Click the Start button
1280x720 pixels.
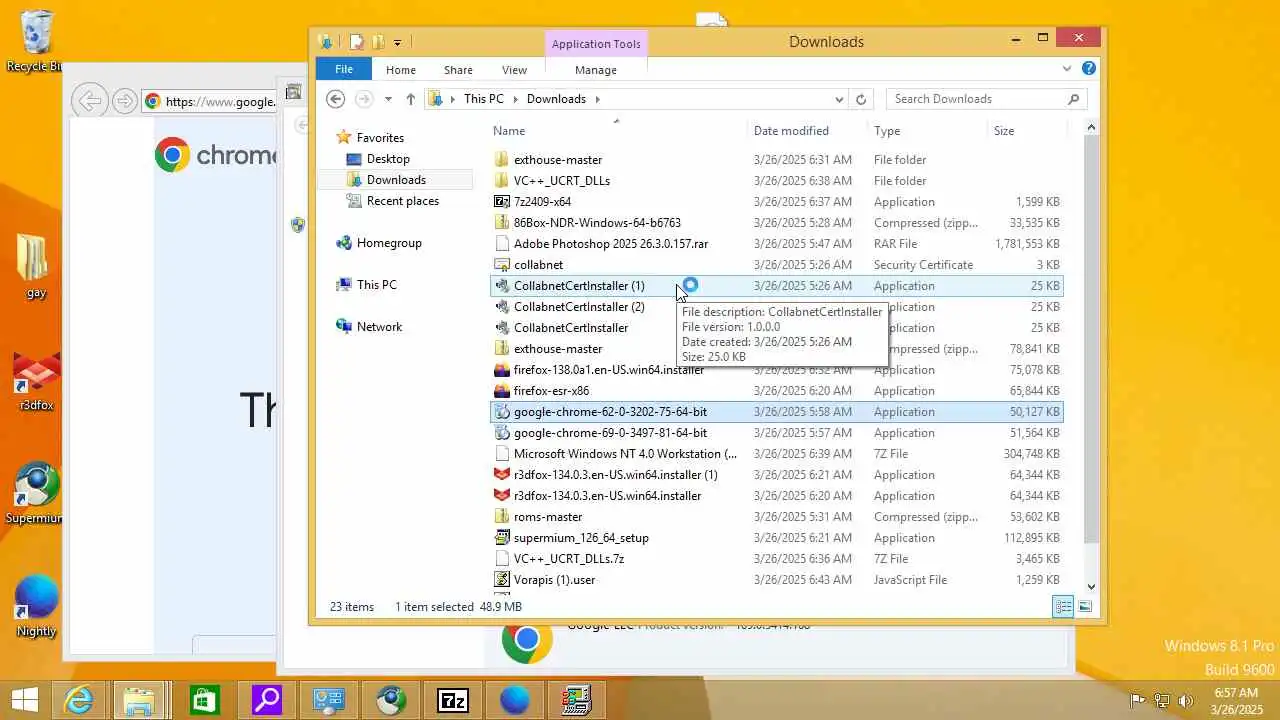(x=24, y=700)
